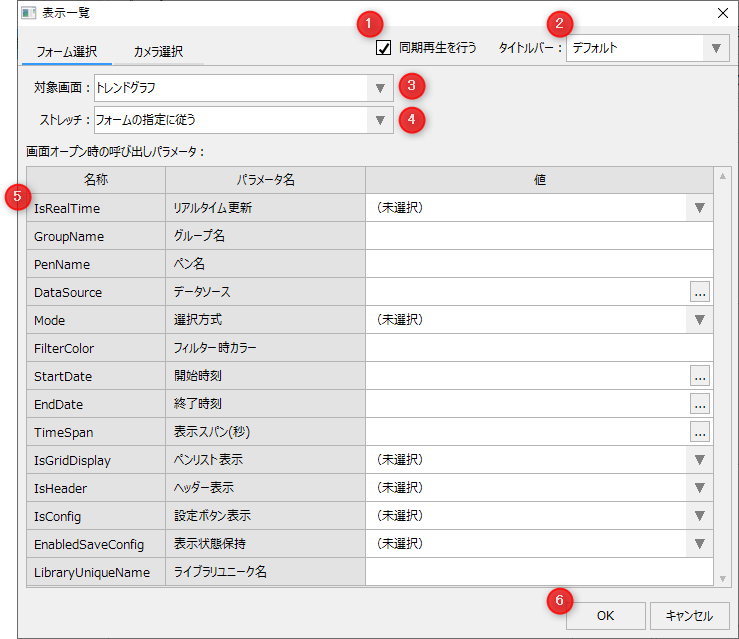Select the StartDate name cell
This screenshot has height=639, width=739.
[96, 376]
